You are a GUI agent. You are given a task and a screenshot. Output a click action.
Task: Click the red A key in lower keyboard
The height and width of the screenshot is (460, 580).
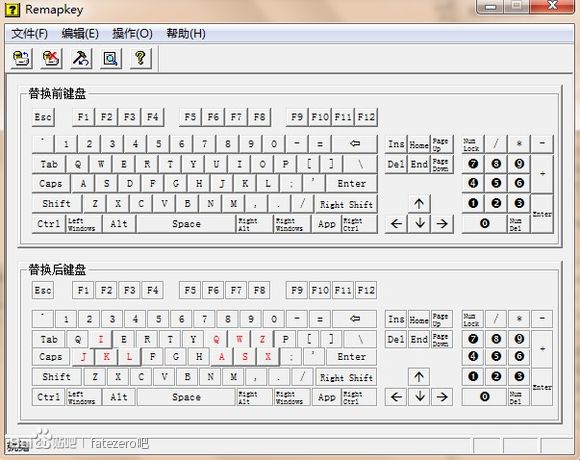pos(222,357)
